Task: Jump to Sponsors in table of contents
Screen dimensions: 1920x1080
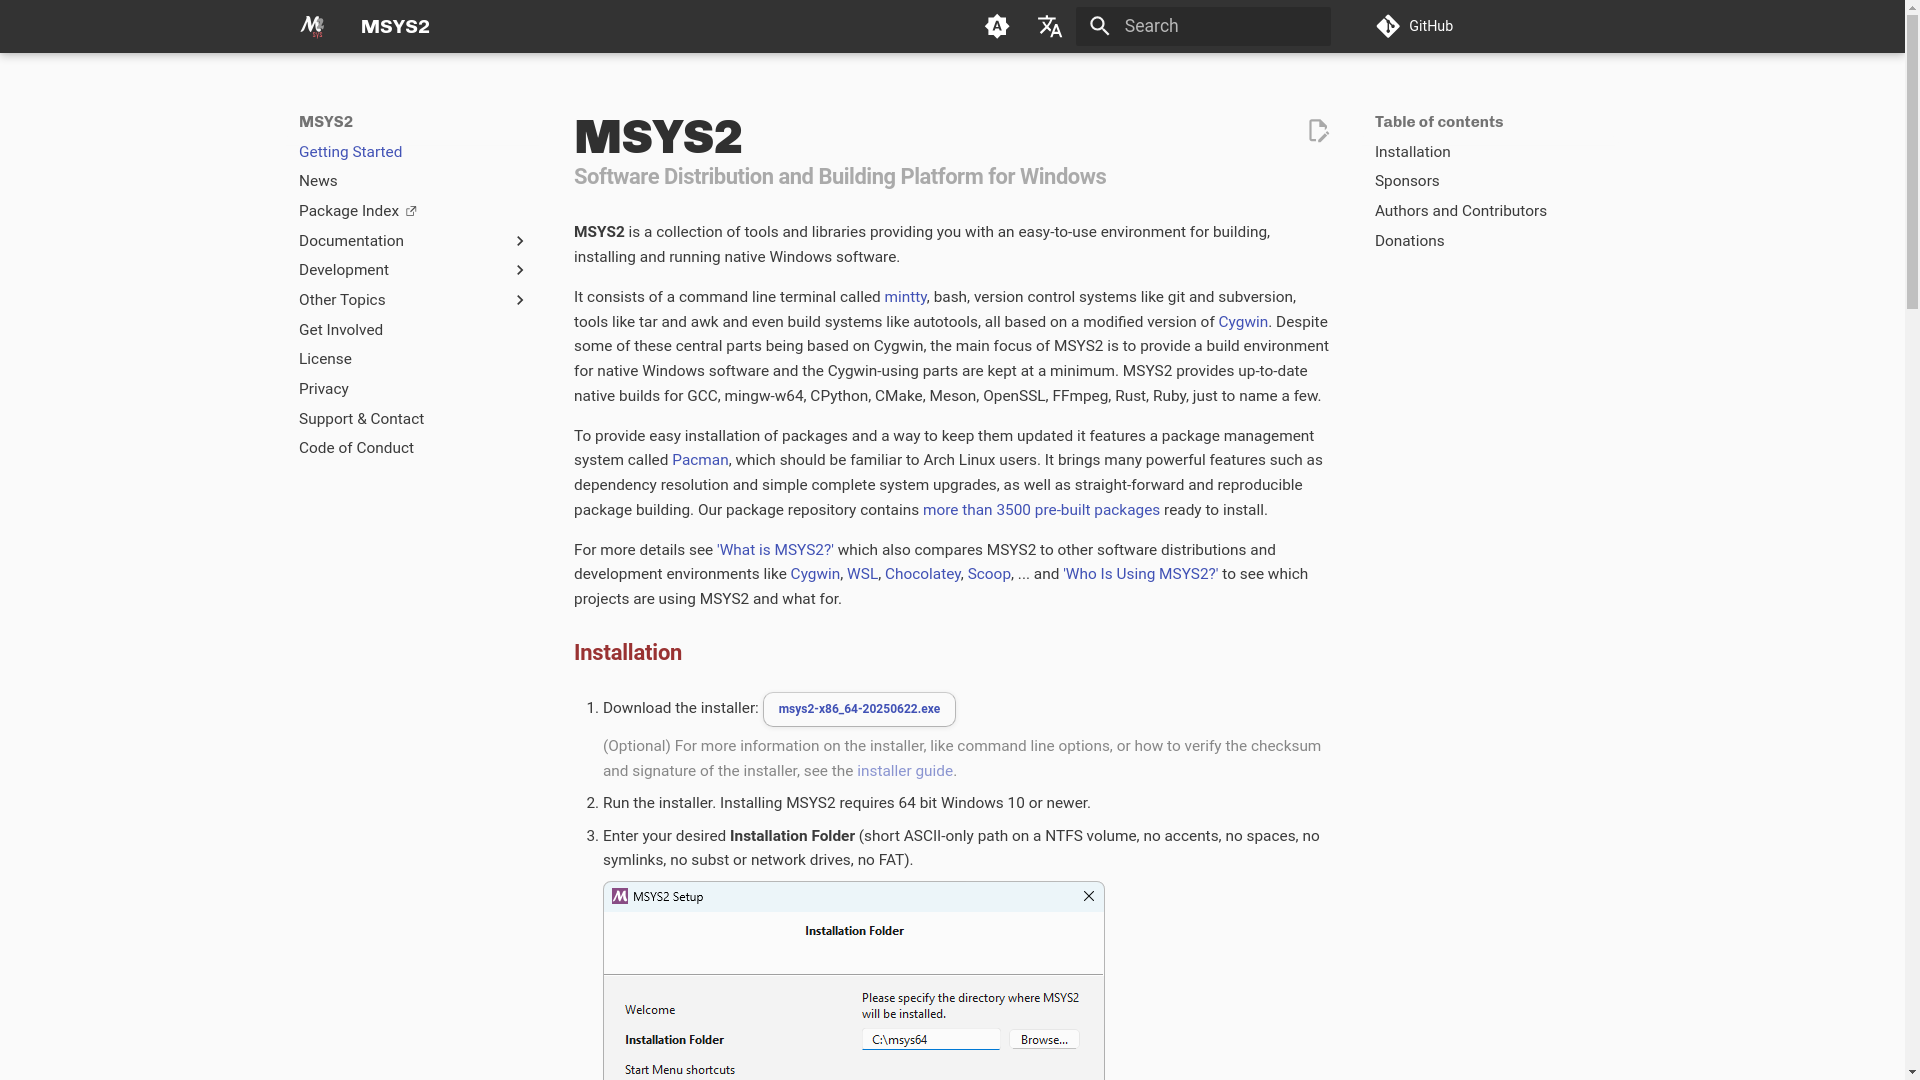Action: [x=1407, y=181]
